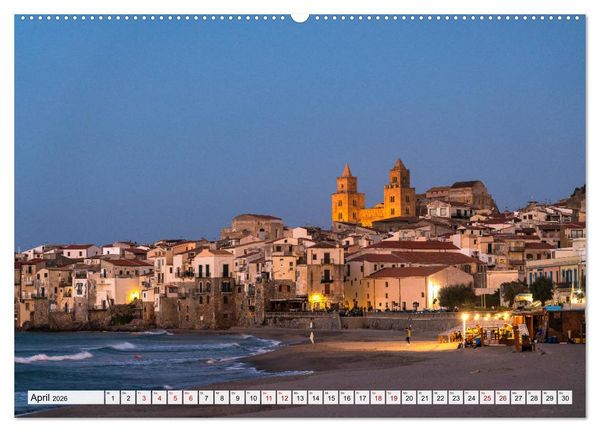Viewport: 600px width, 432px height.
Task: Select day 7 in the calendar strip
Action: click(206, 398)
